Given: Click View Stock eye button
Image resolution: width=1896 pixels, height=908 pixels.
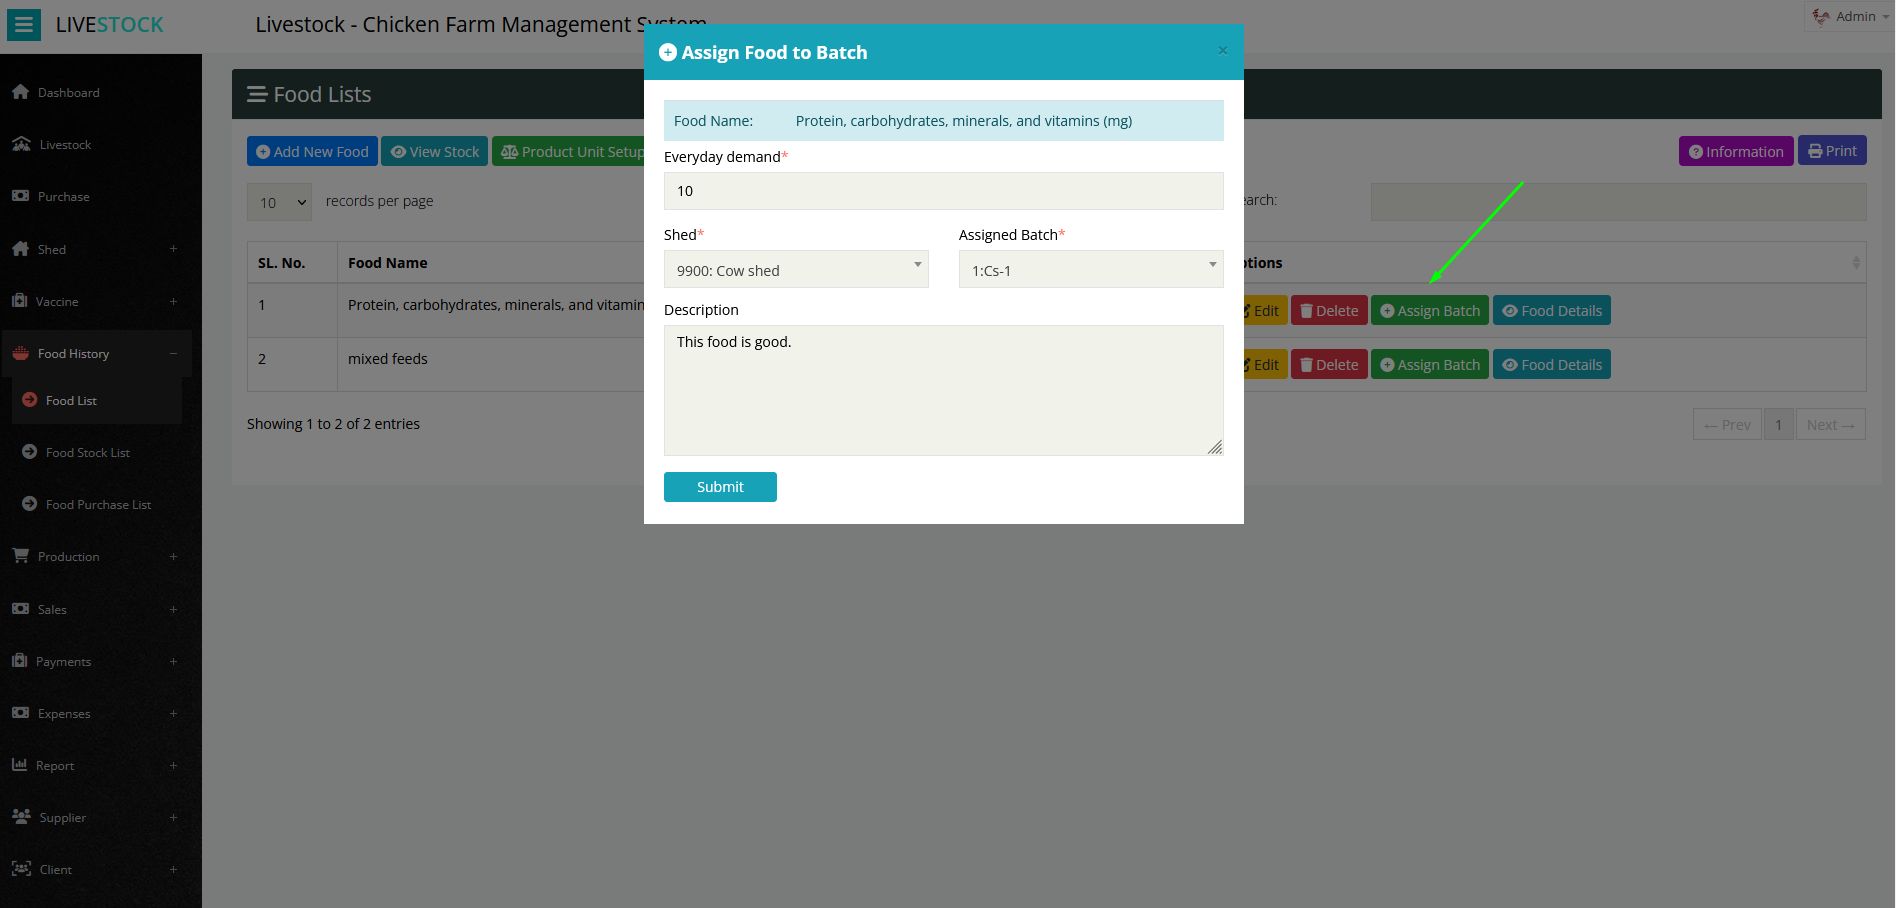Looking at the screenshot, I should click(434, 152).
